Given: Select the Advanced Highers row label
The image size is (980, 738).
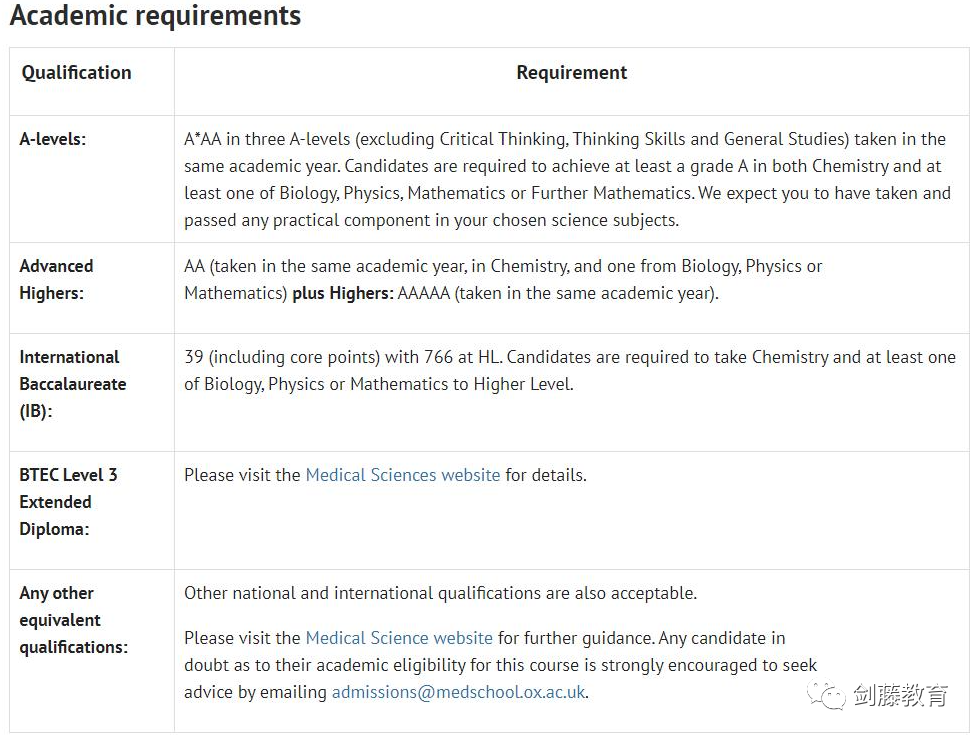Looking at the screenshot, I should (56, 279).
